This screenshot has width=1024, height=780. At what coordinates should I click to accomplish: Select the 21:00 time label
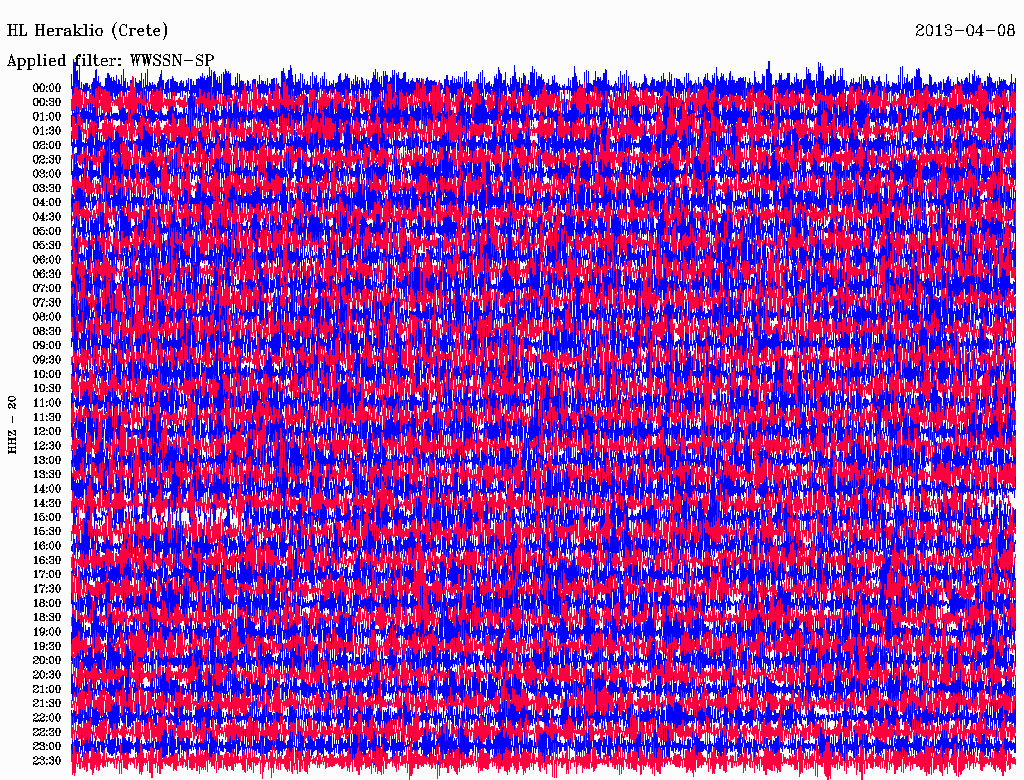point(46,689)
